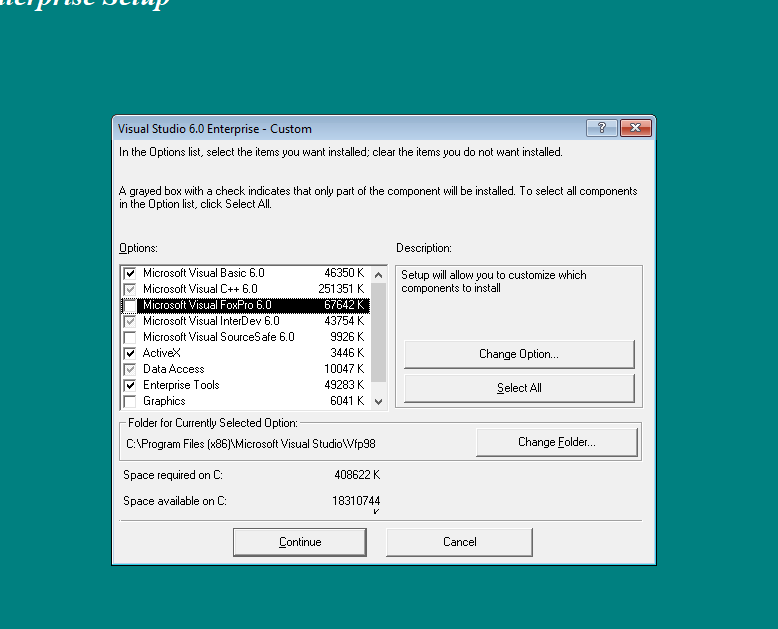
Task: Toggle the Microsoft Visual C++ 6.0 checkbox
Action: point(130,289)
